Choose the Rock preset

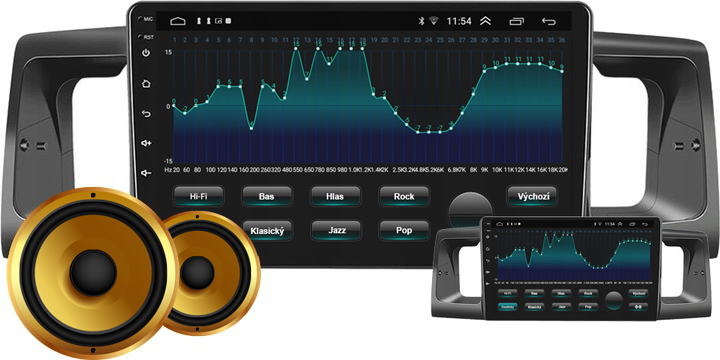(x=404, y=196)
